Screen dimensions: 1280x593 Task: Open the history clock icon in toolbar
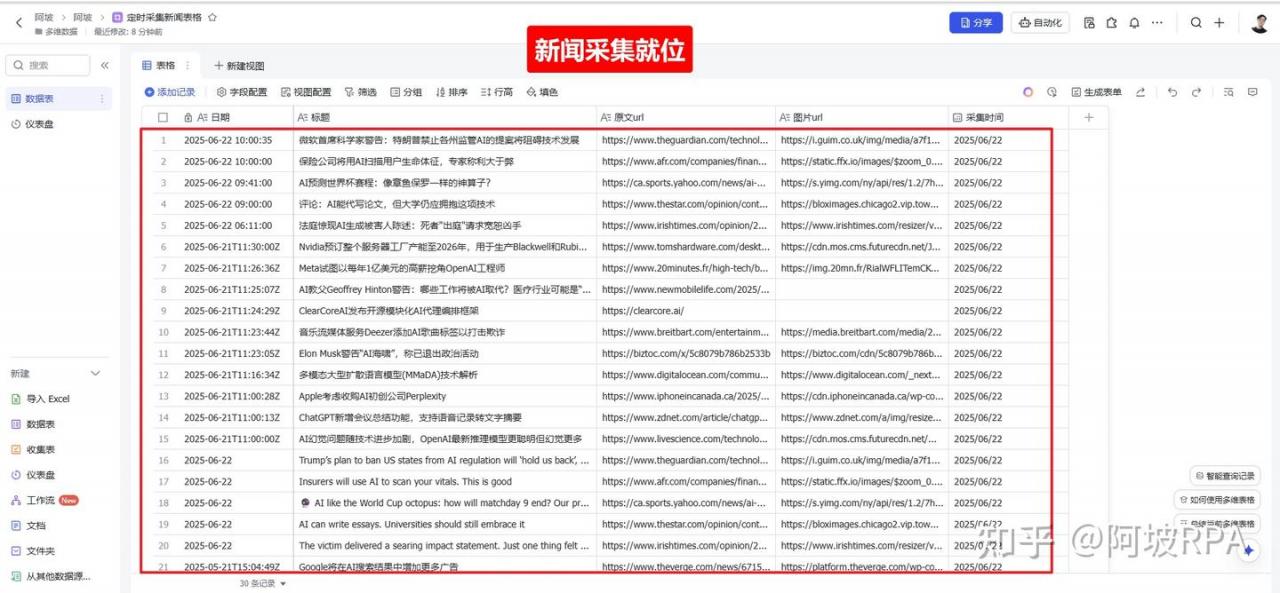tap(1052, 92)
